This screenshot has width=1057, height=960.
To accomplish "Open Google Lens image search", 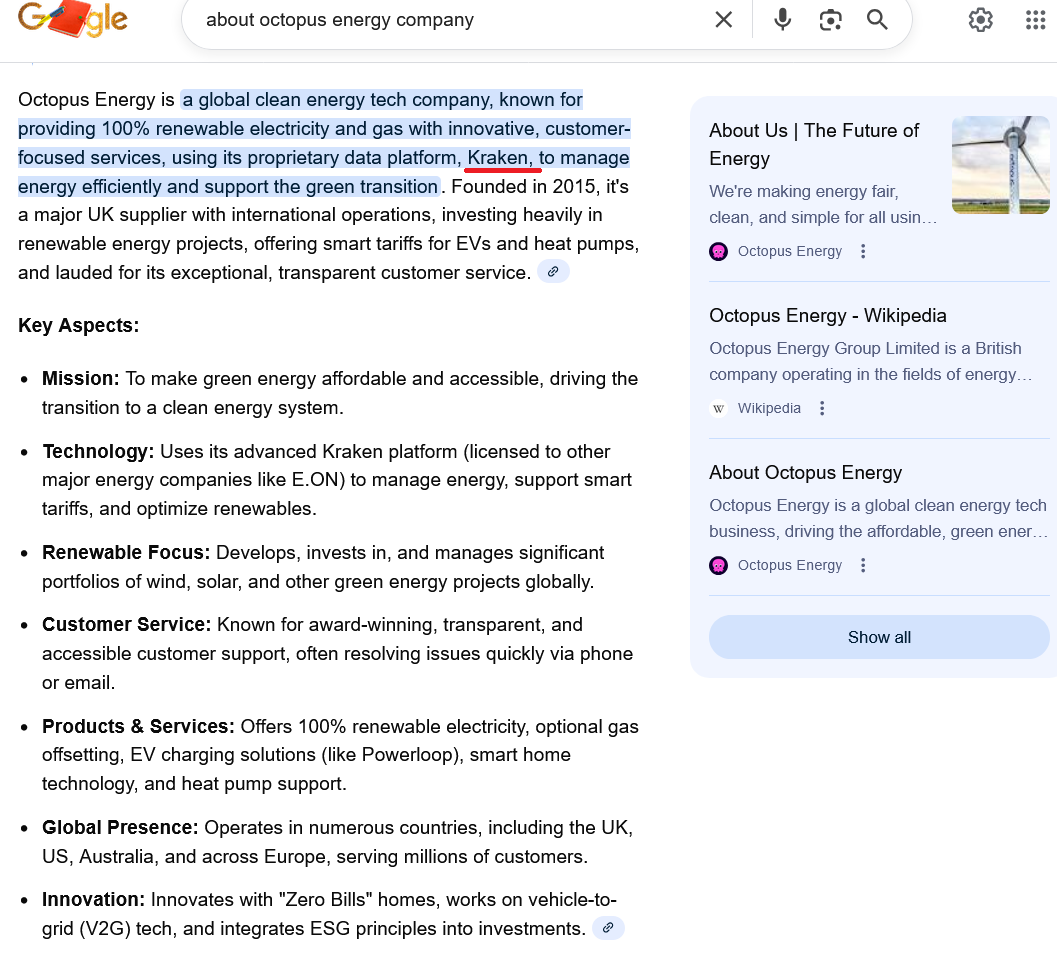I will click(x=830, y=20).
